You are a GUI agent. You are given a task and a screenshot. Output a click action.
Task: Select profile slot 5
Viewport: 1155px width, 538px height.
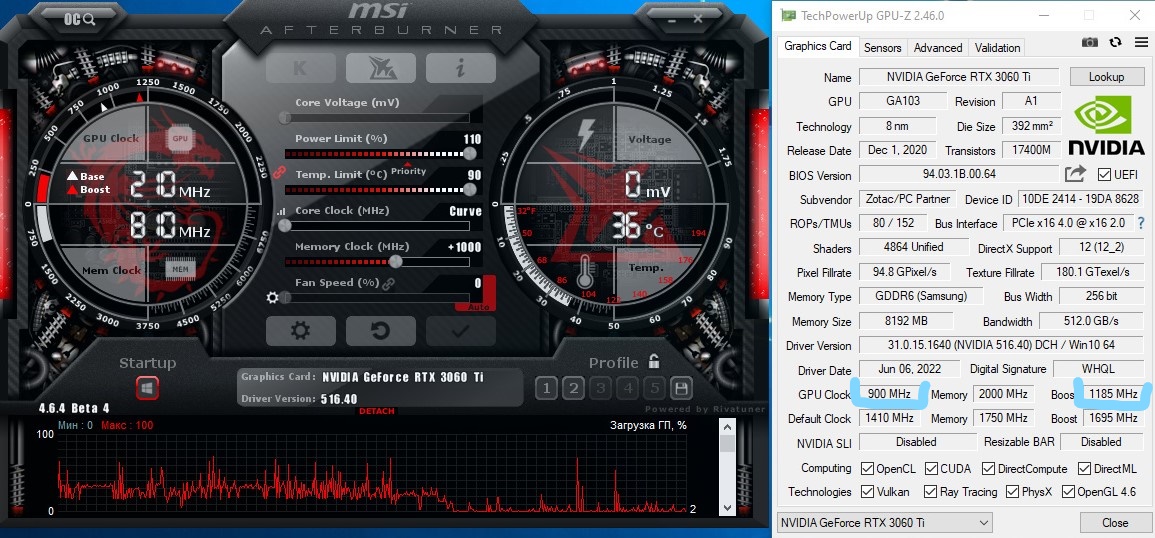(x=654, y=388)
